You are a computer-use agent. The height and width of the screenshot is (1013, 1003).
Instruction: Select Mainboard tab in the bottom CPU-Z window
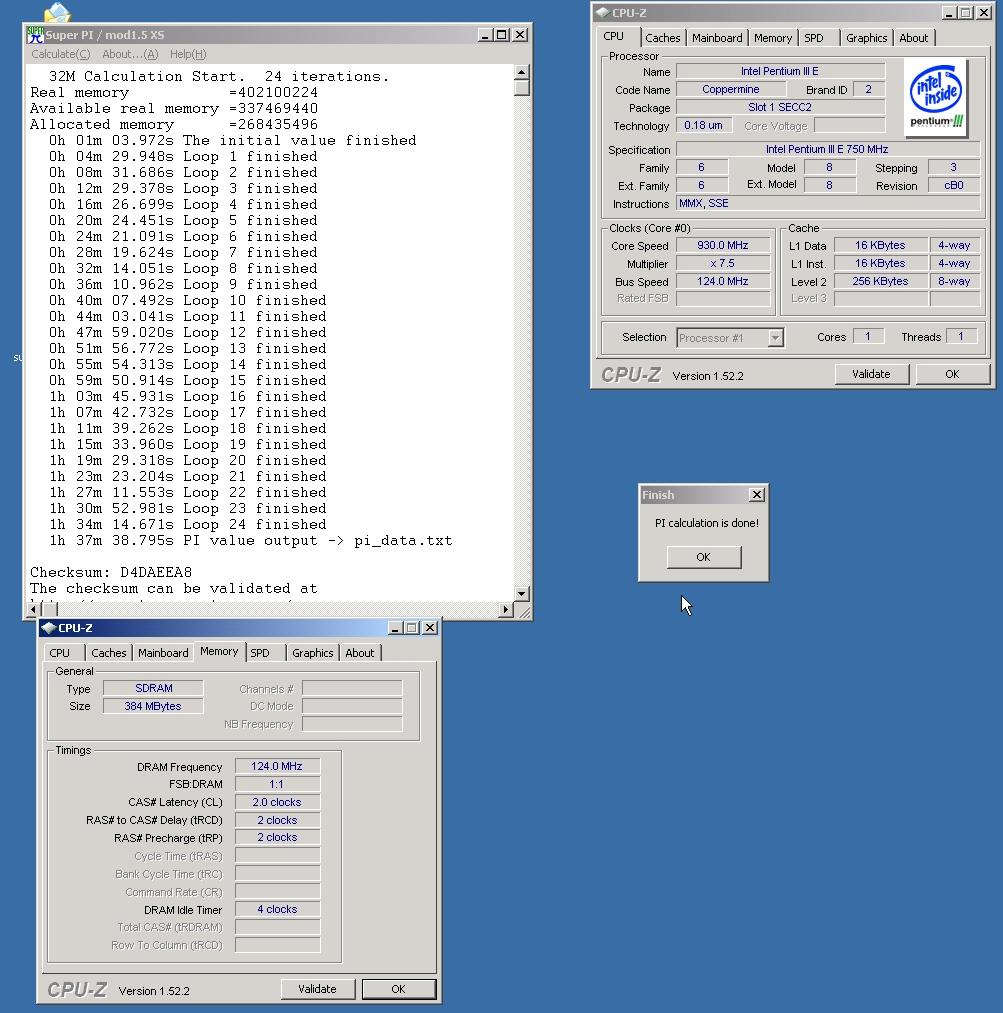tap(163, 653)
